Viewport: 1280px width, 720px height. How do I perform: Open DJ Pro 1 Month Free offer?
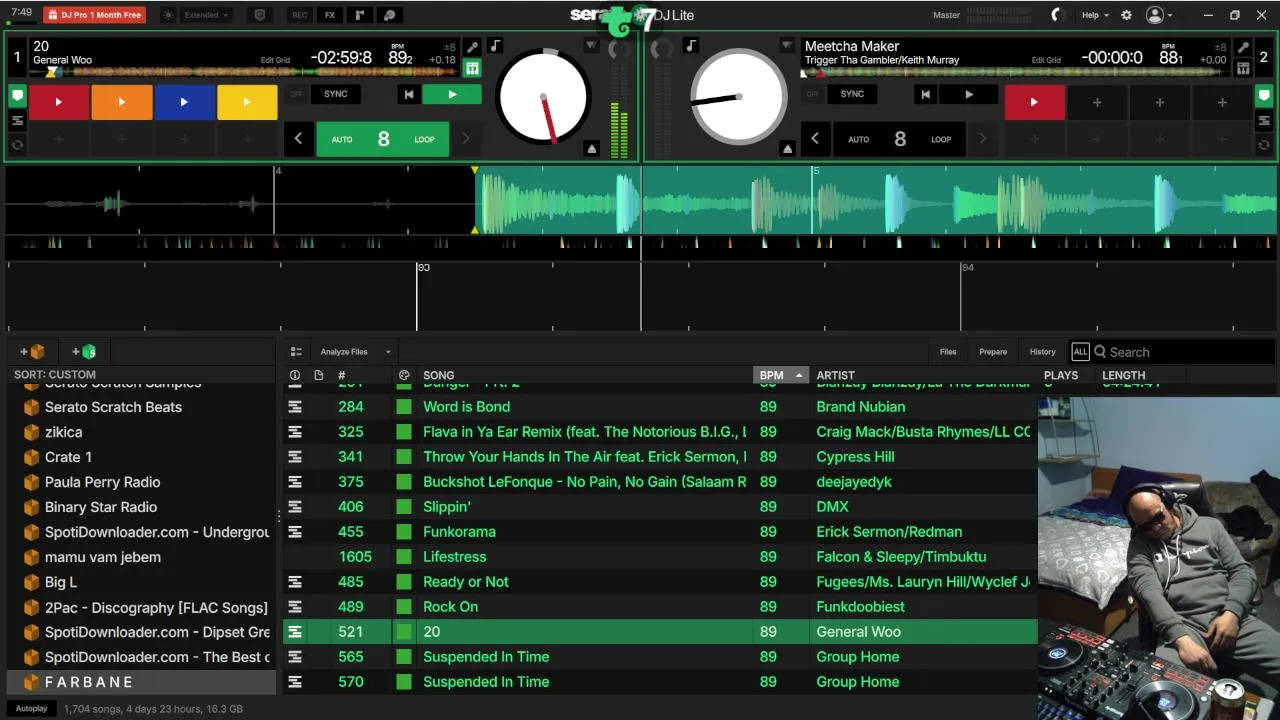[94, 15]
